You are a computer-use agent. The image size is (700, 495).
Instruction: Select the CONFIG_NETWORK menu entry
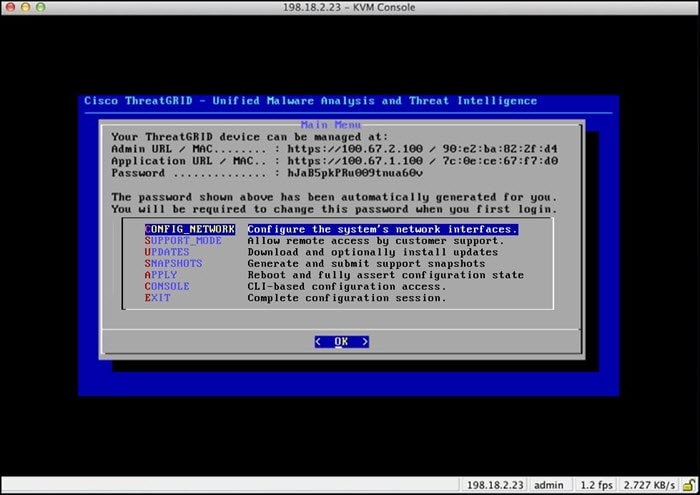coord(190,229)
